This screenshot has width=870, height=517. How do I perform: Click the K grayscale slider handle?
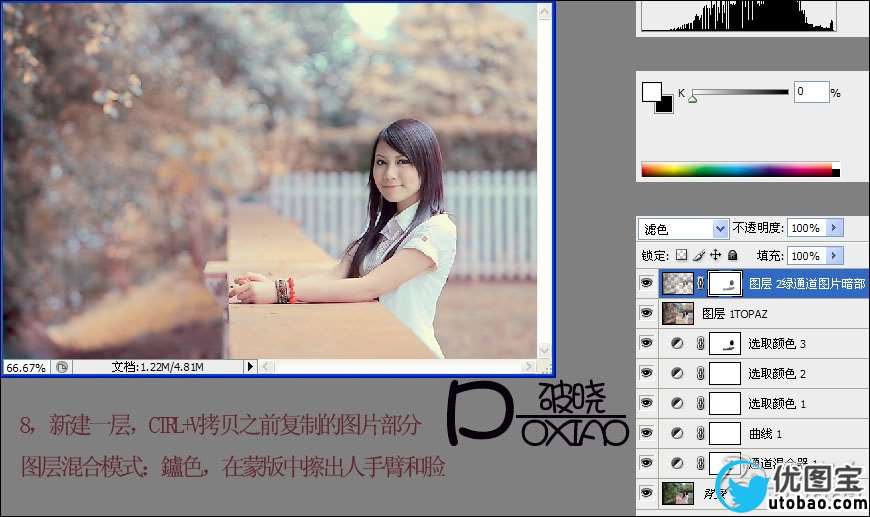point(692,99)
